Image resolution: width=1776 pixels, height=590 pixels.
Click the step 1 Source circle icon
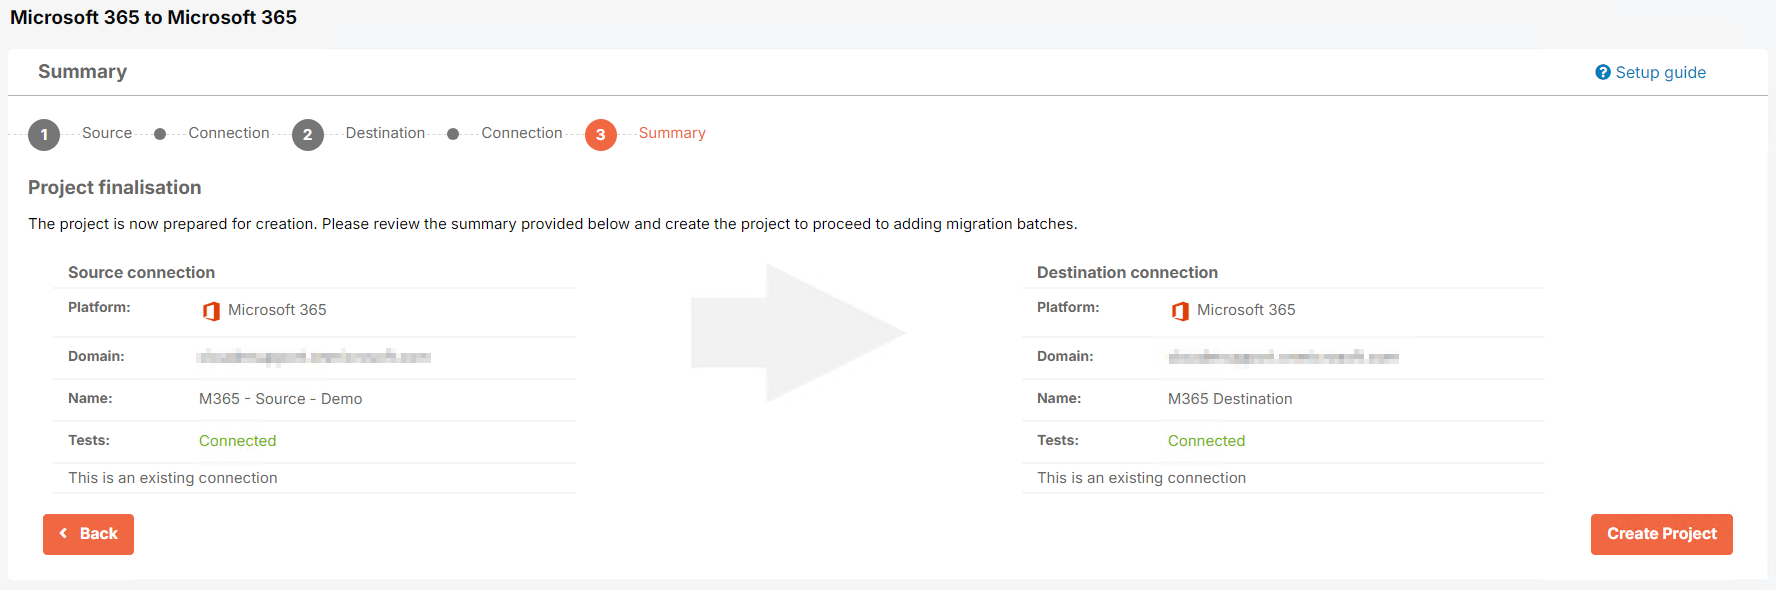click(x=44, y=134)
